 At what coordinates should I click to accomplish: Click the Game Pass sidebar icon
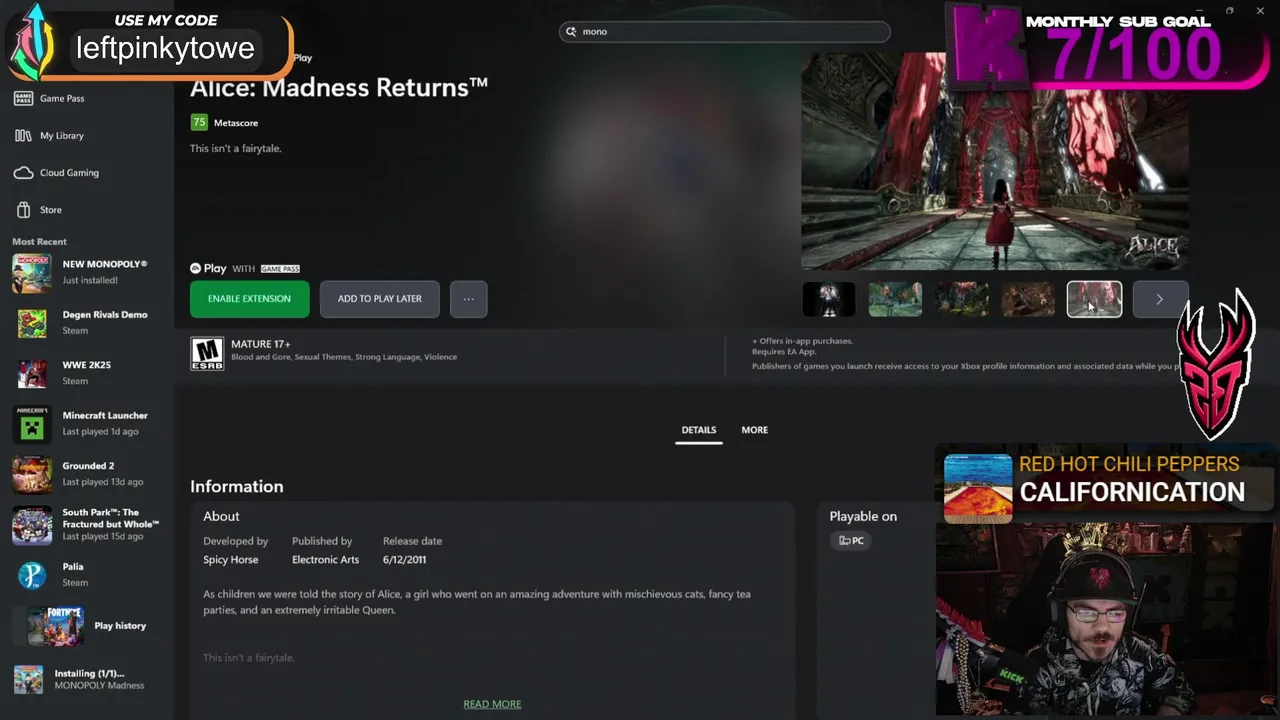tap(23, 98)
